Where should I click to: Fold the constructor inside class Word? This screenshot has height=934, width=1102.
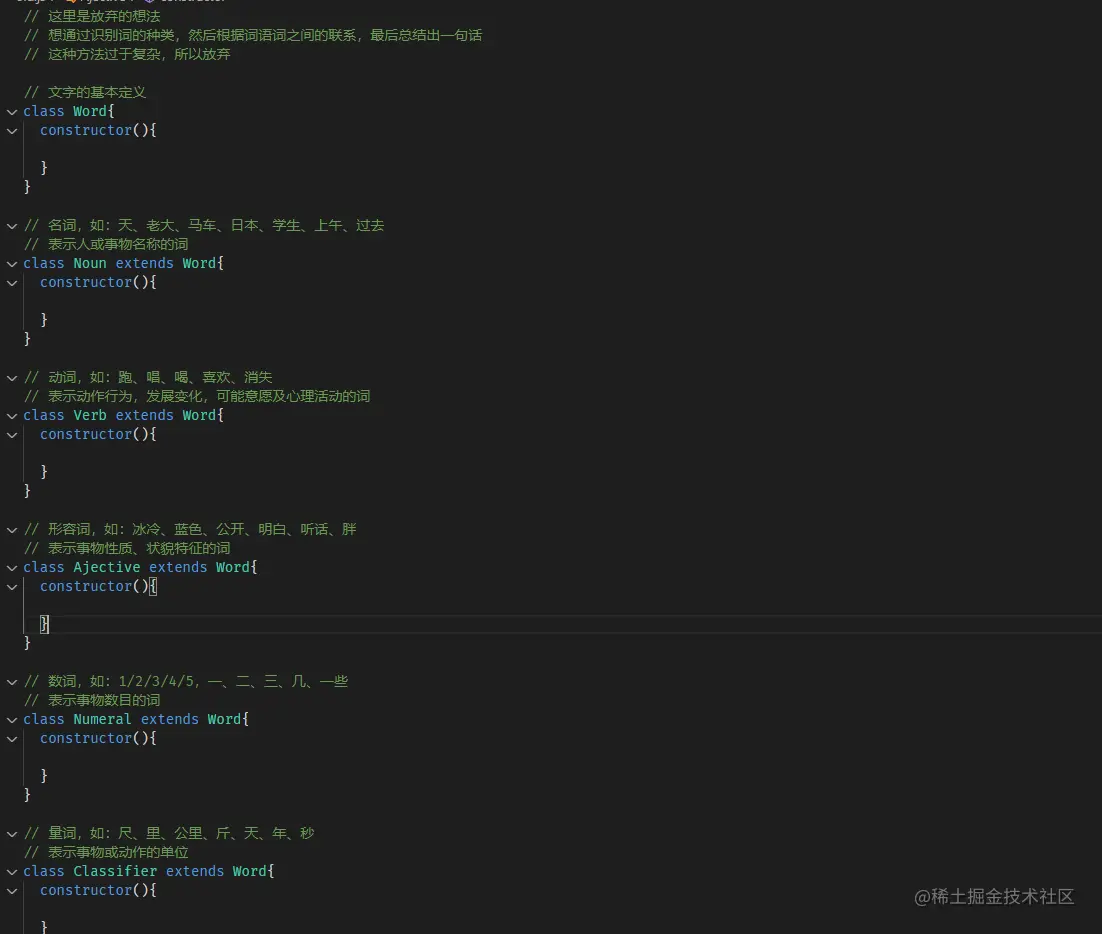[12, 131]
